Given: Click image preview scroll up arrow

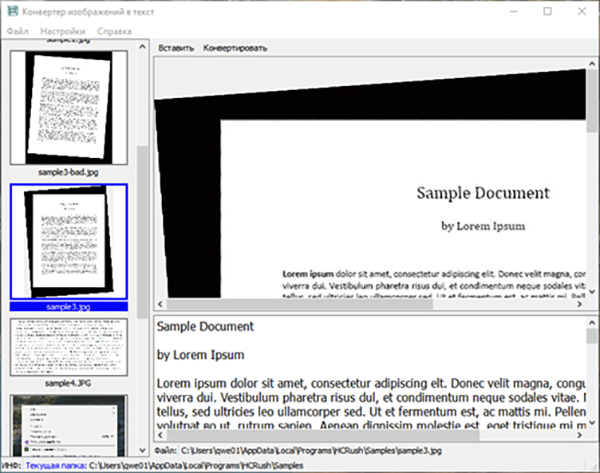Looking at the screenshot, I should pyautogui.click(x=592, y=64).
